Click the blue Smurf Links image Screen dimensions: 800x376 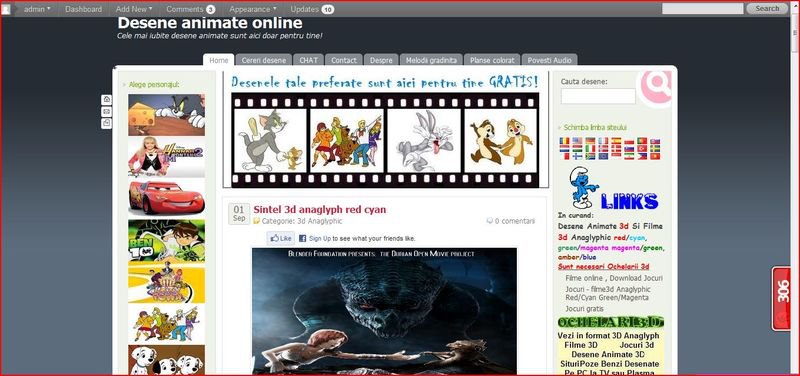613,189
